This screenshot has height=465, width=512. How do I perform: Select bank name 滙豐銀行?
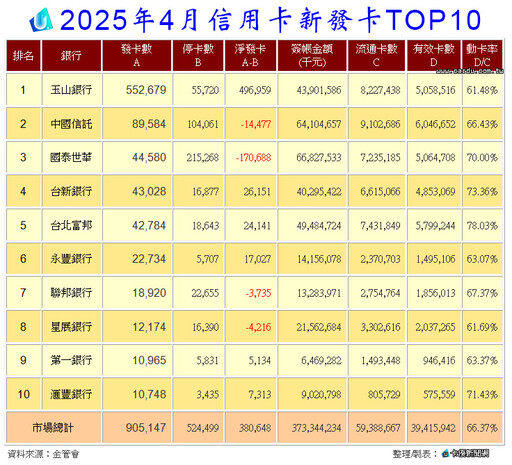[71, 394]
